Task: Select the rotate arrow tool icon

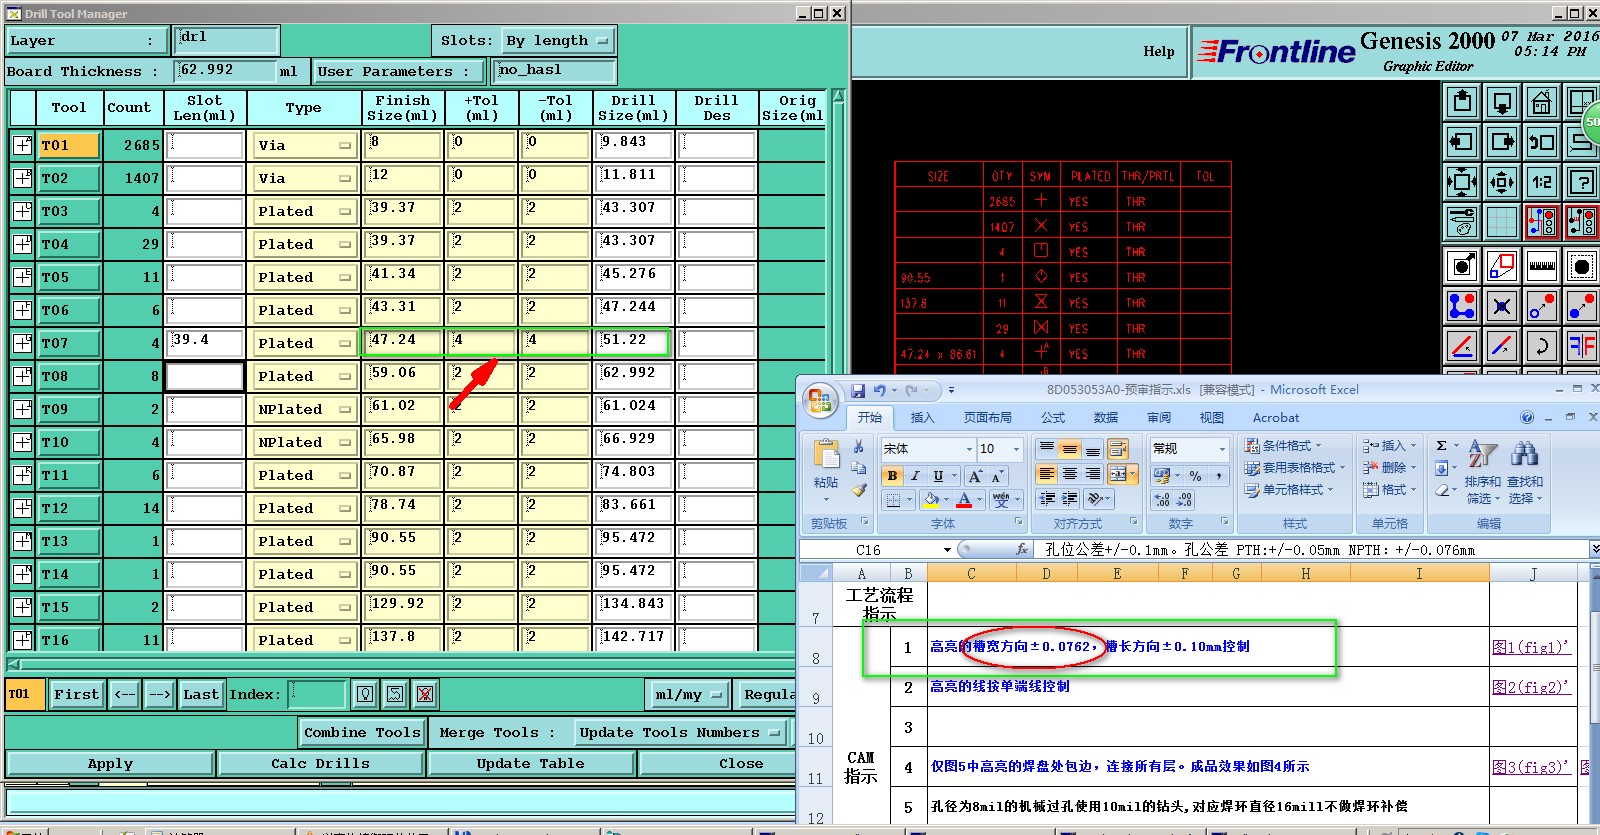Action: pyautogui.click(x=1541, y=346)
